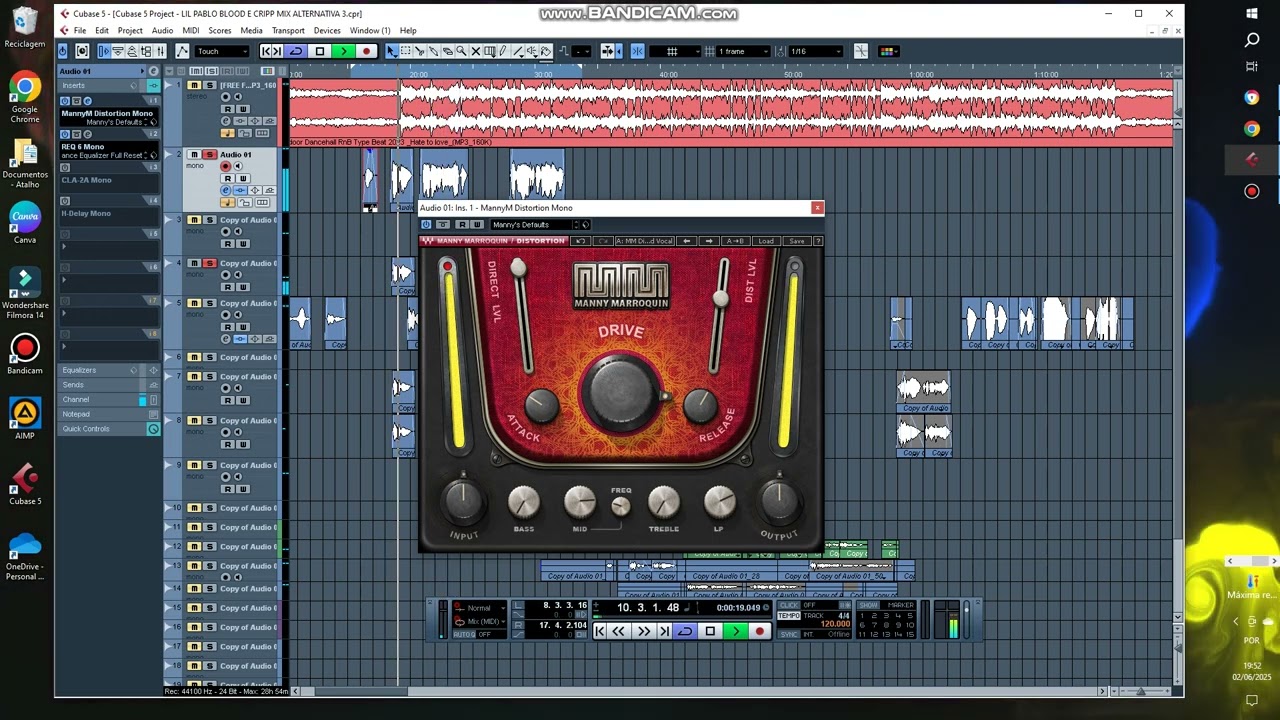Open the File menu

tap(80, 31)
